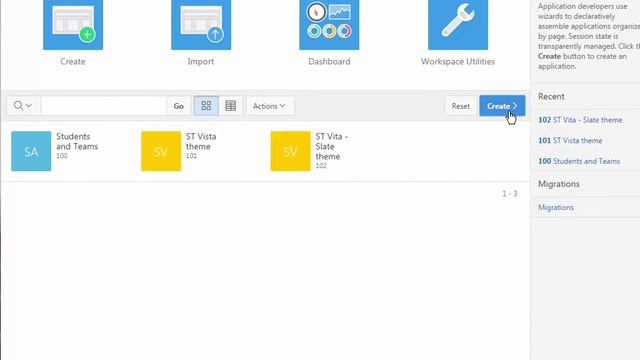Open recent item 100 Students and Teams
The width and height of the screenshot is (640, 360).
(x=579, y=161)
